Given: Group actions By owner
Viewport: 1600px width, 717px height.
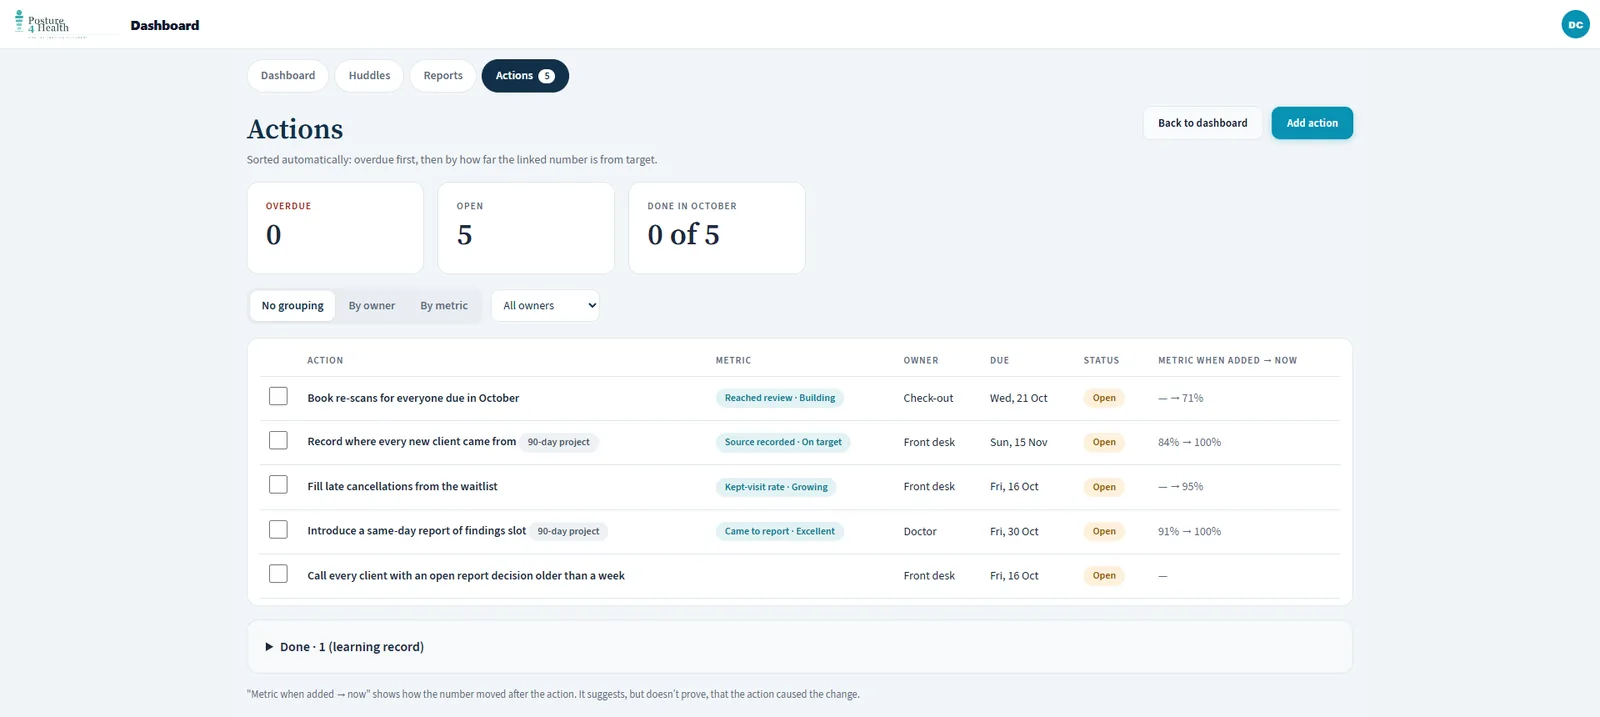Looking at the screenshot, I should pyautogui.click(x=371, y=305).
